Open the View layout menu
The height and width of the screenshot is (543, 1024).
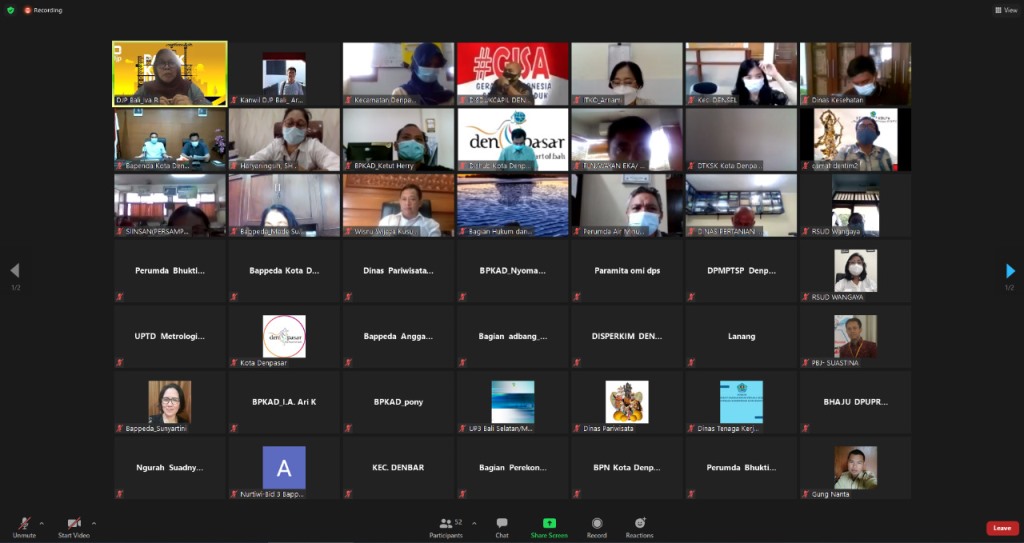click(1005, 10)
